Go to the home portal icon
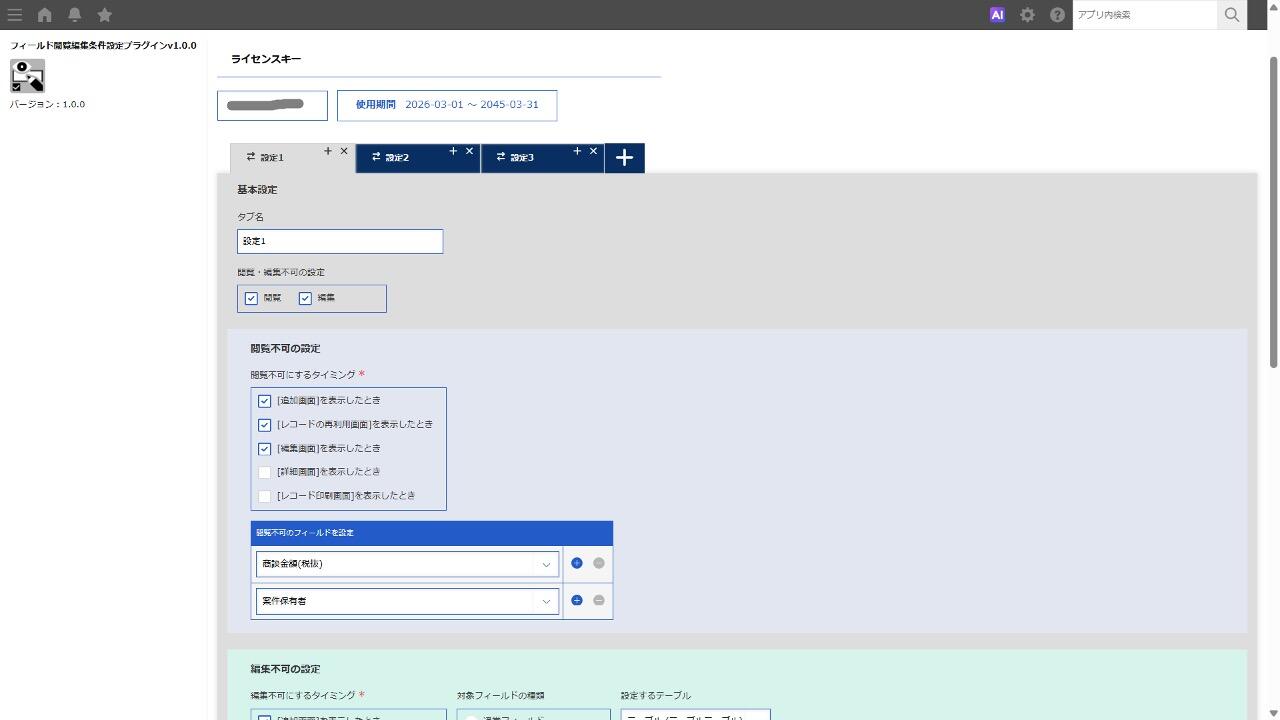This screenshot has width=1280, height=720. (45, 15)
